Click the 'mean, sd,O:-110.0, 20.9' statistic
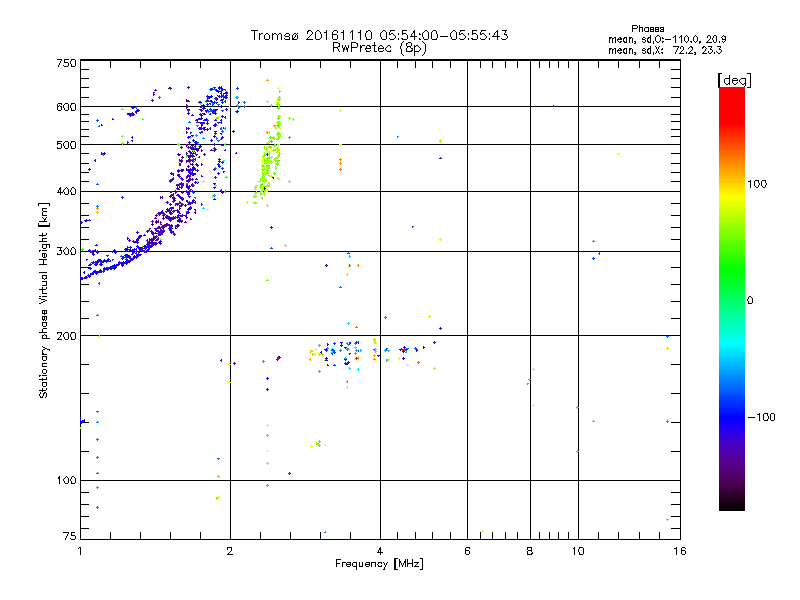This screenshot has width=800, height=600. click(667, 39)
